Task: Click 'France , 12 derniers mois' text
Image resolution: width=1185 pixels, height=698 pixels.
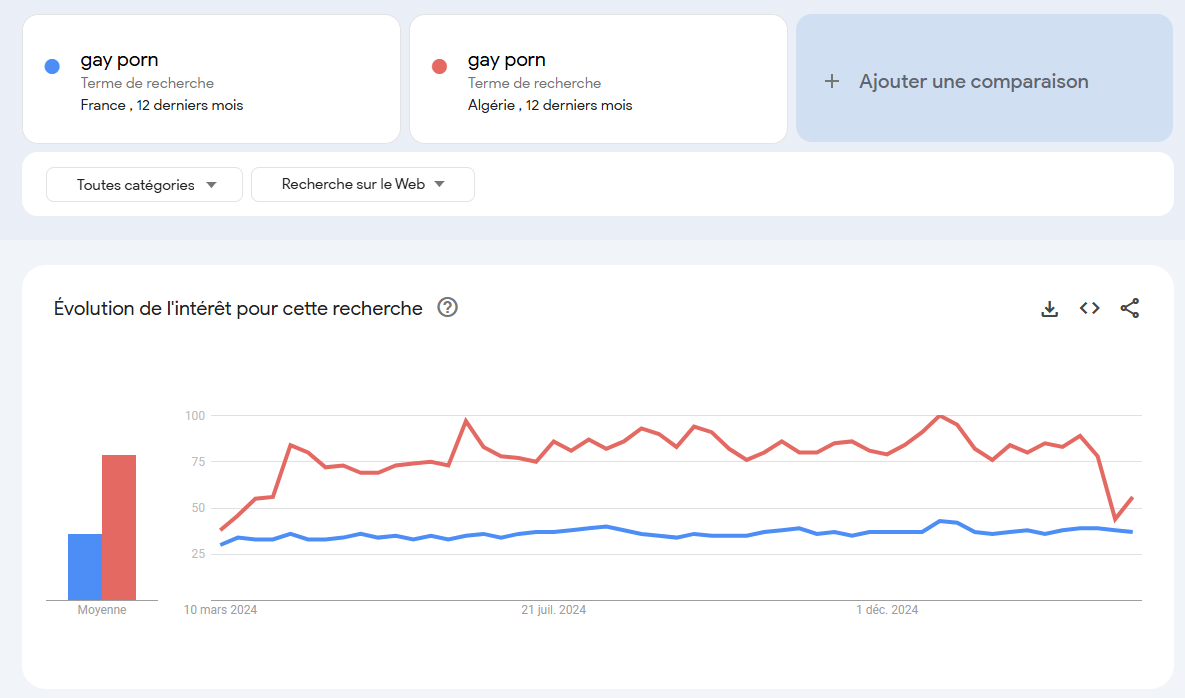Action: point(162,105)
